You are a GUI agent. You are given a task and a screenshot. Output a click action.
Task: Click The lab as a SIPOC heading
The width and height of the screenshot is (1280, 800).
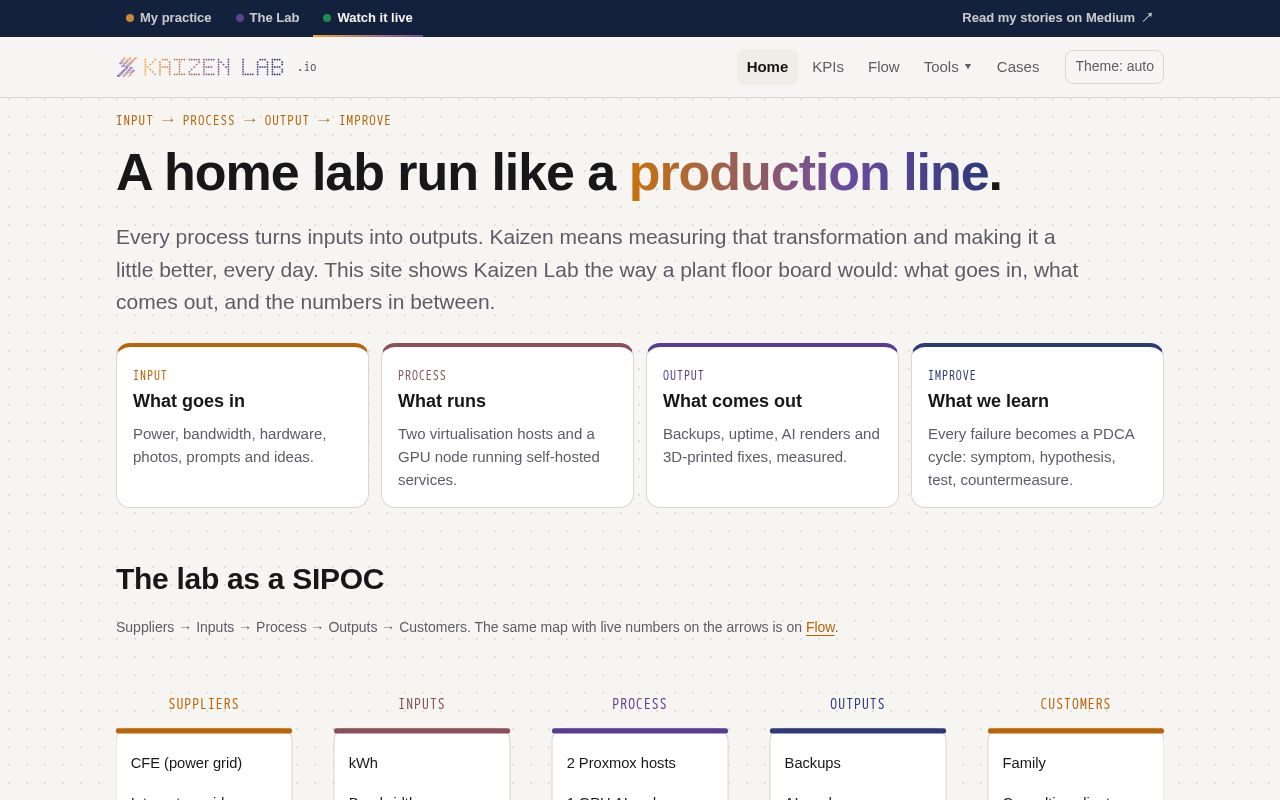[x=250, y=579]
